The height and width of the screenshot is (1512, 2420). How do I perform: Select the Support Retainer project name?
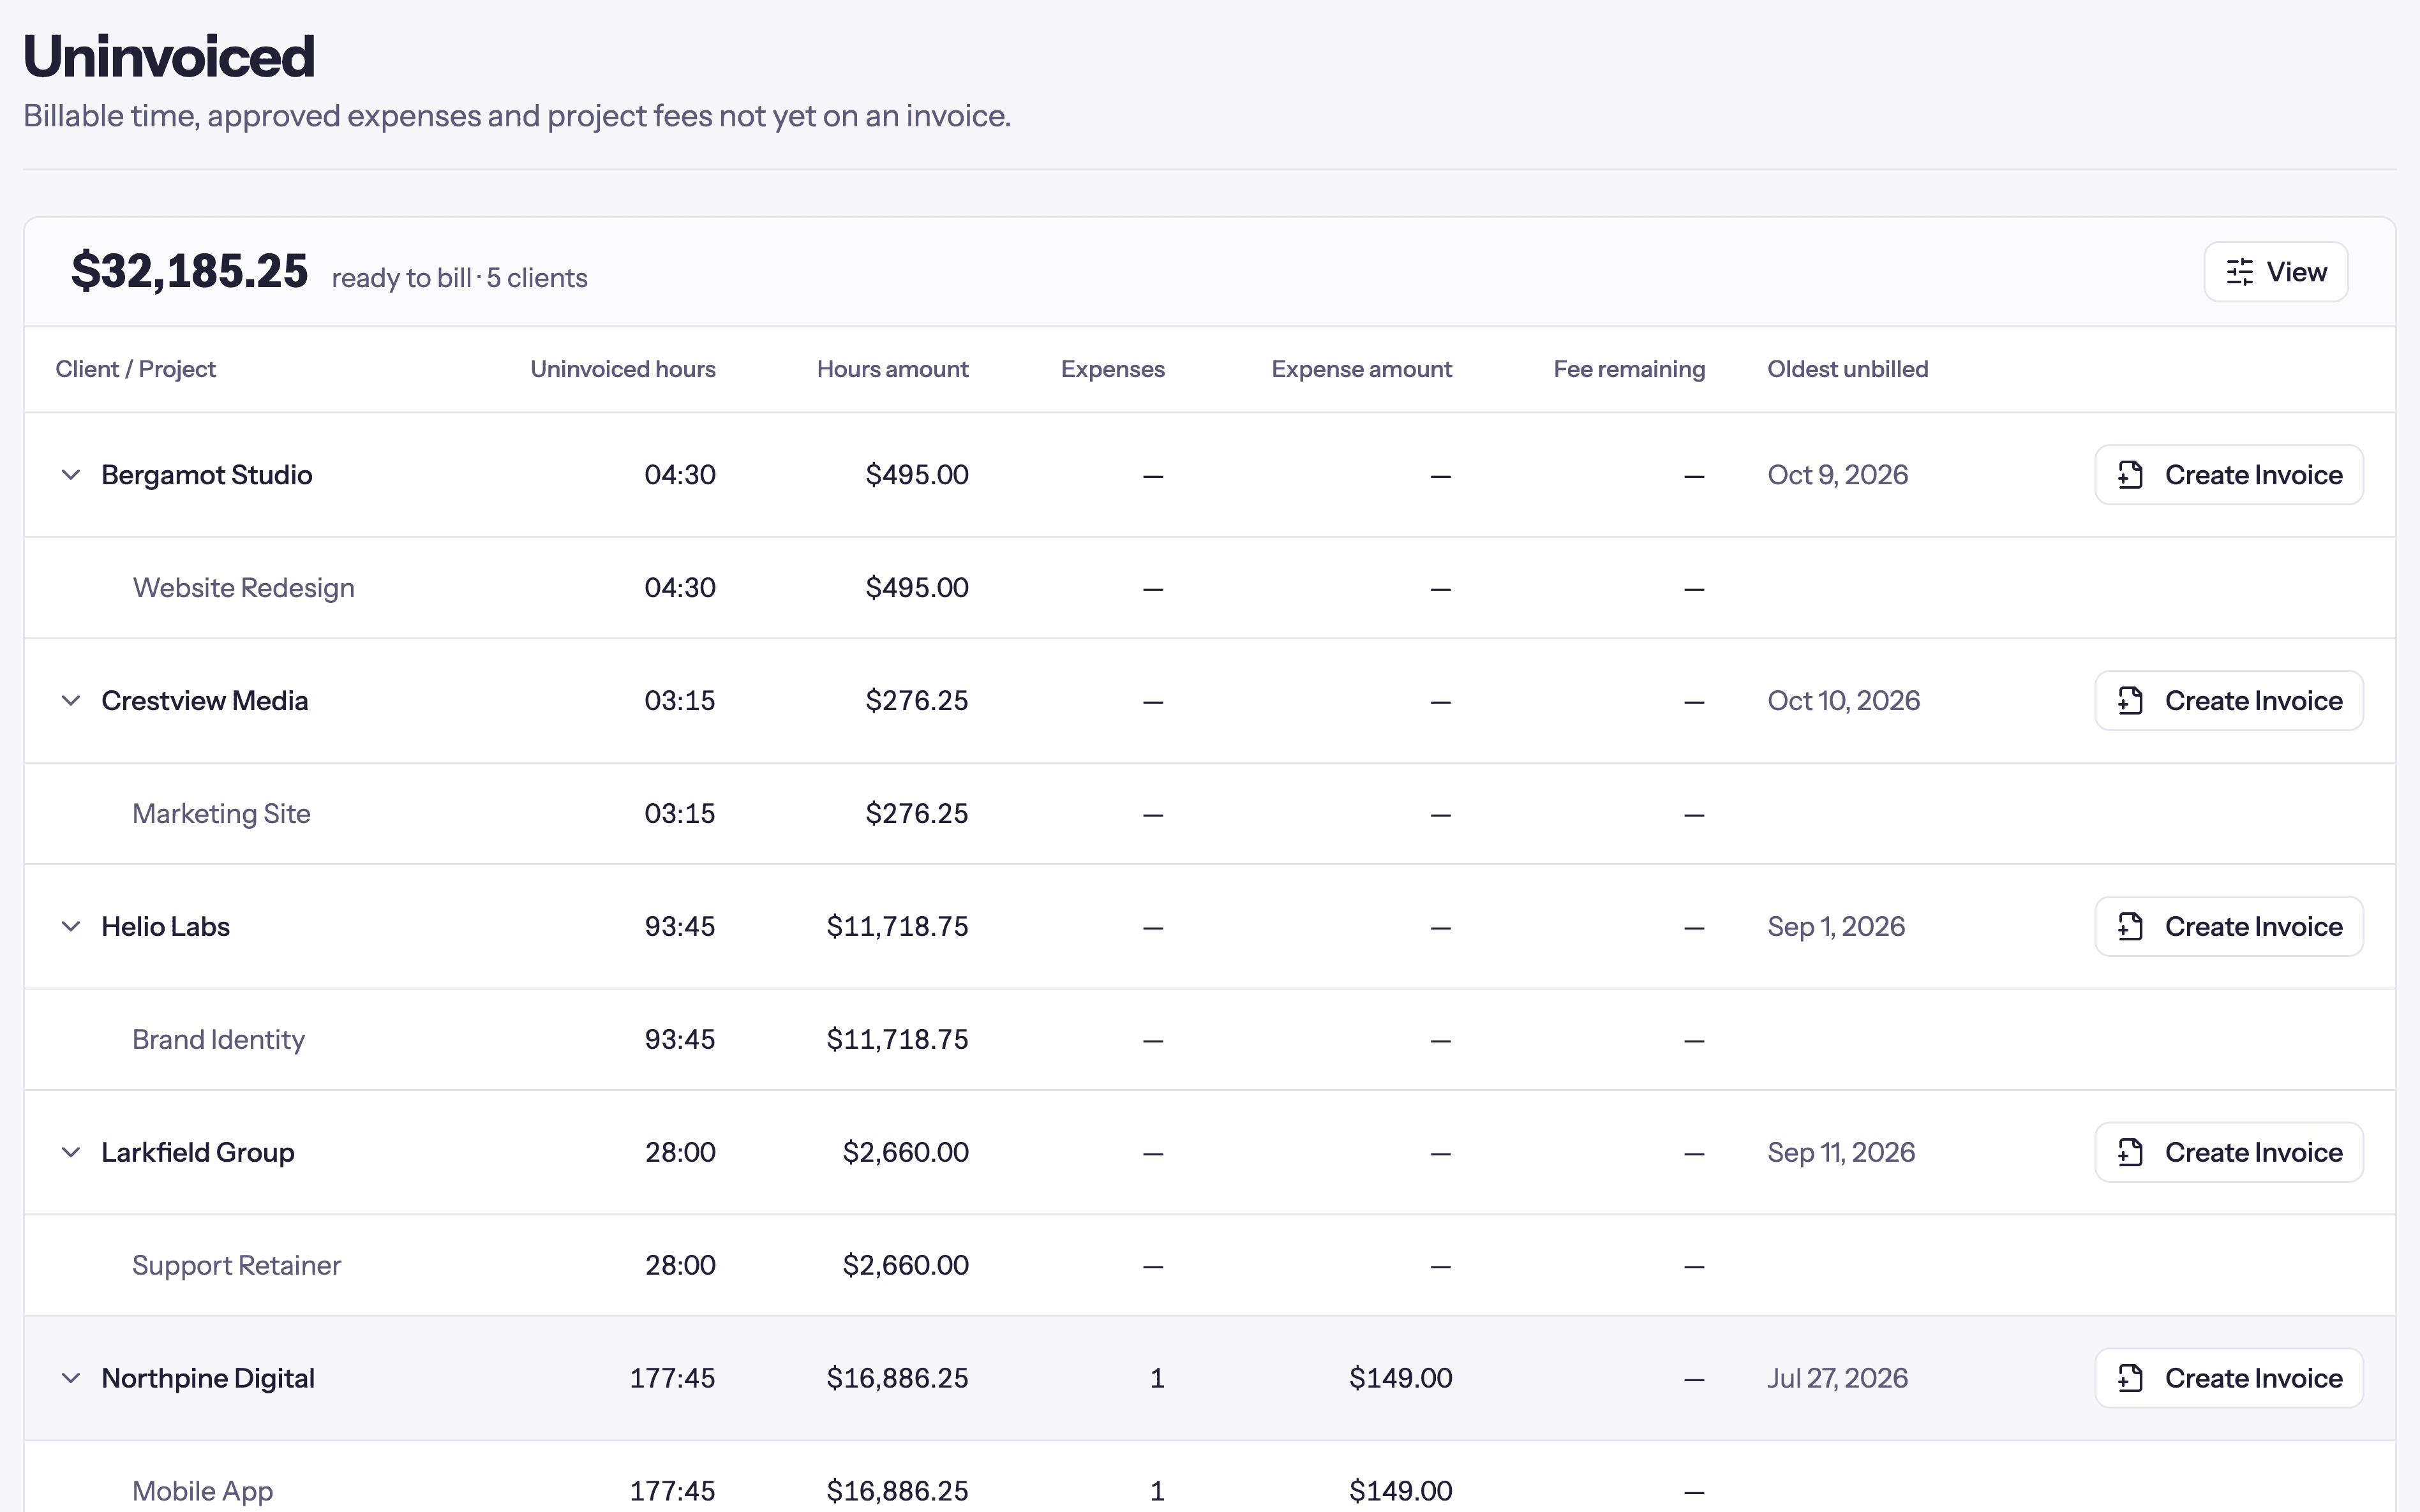[x=236, y=1266]
